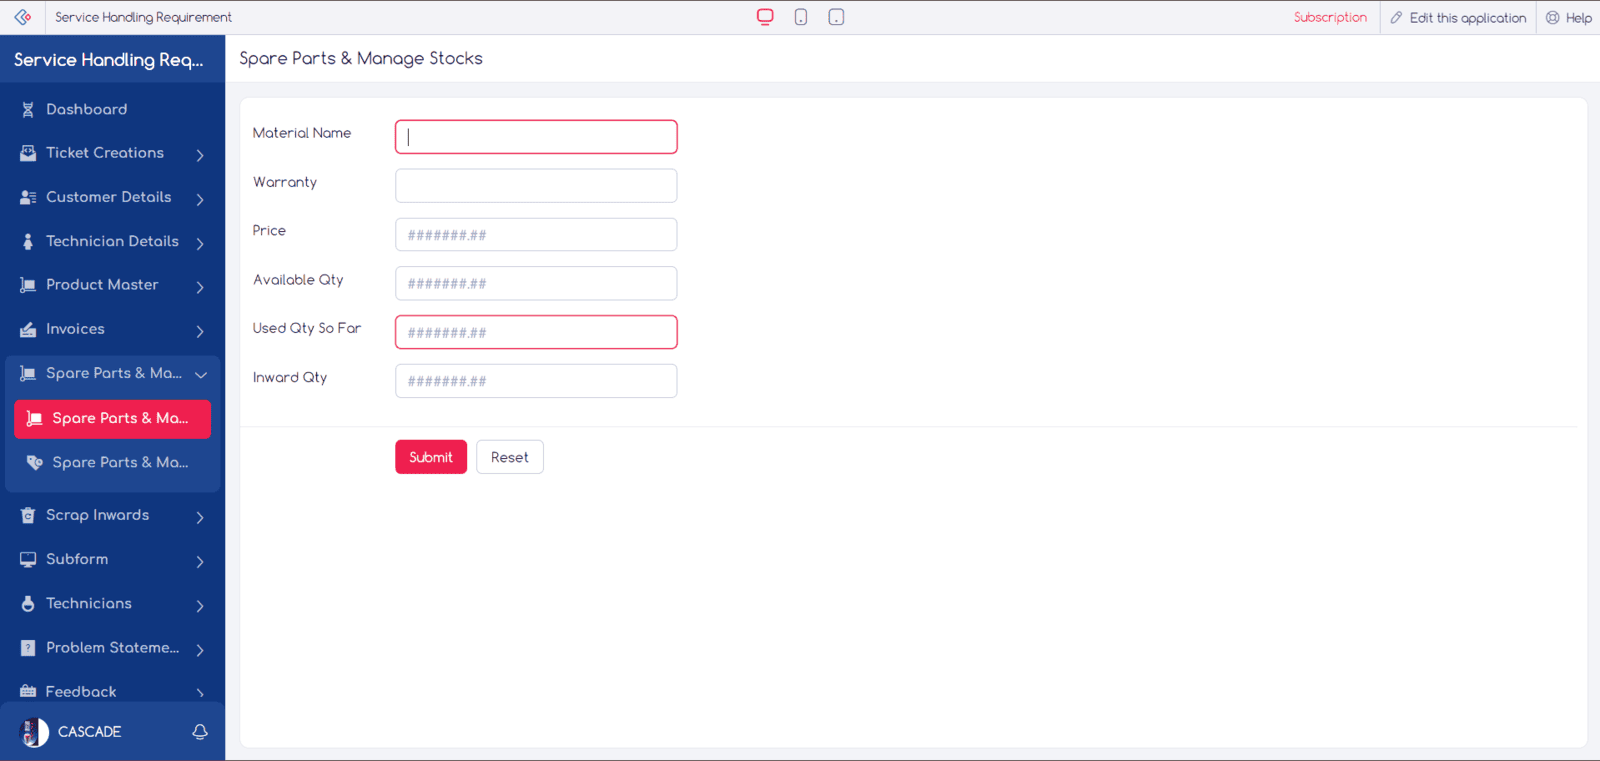Screen dimensions: 1600x761
Task: Reset the form fields
Action: point(510,457)
